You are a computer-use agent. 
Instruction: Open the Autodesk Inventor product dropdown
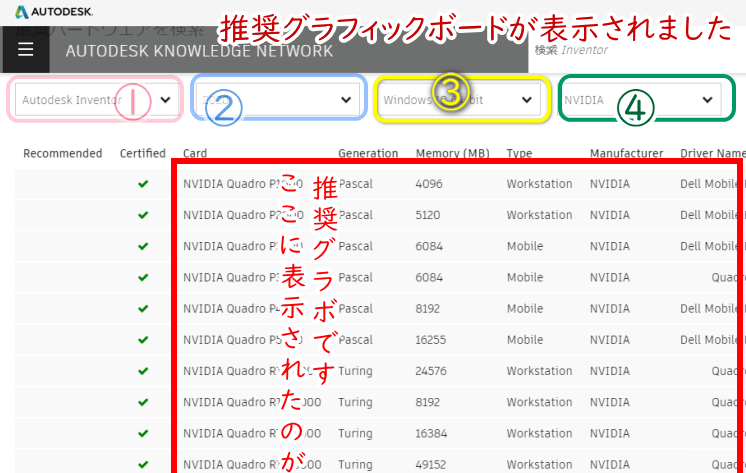[x=97, y=100]
